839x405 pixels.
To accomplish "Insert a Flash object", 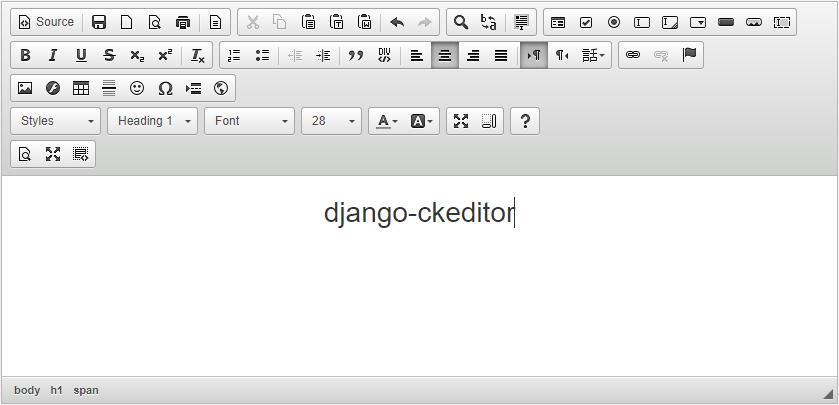I will [x=53, y=88].
